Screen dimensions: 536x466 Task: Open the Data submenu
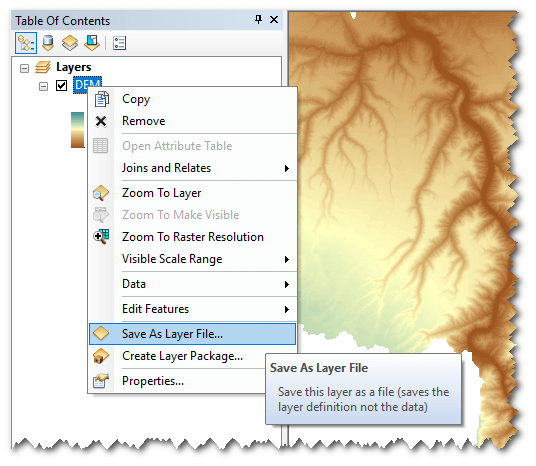click(192, 284)
